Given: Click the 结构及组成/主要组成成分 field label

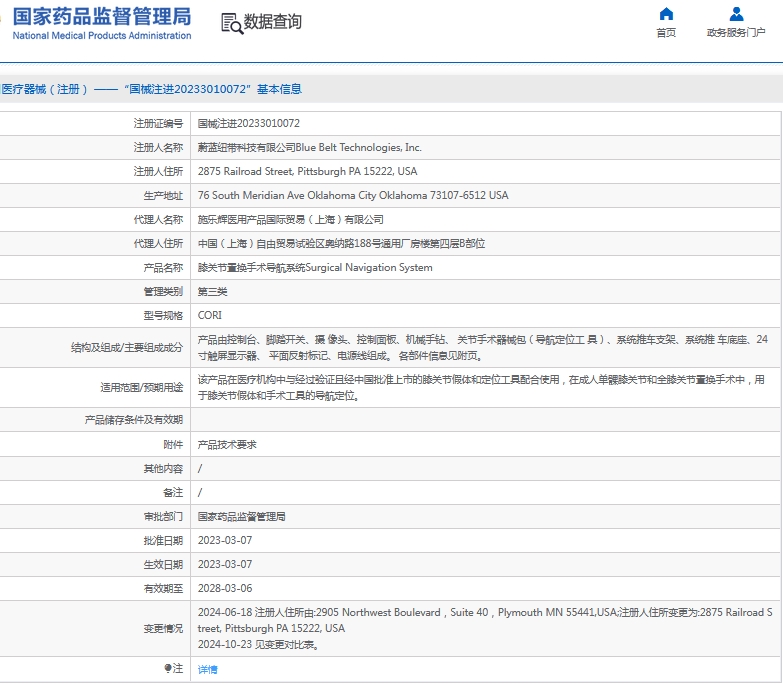Looking at the screenshot, I should [x=127, y=347].
